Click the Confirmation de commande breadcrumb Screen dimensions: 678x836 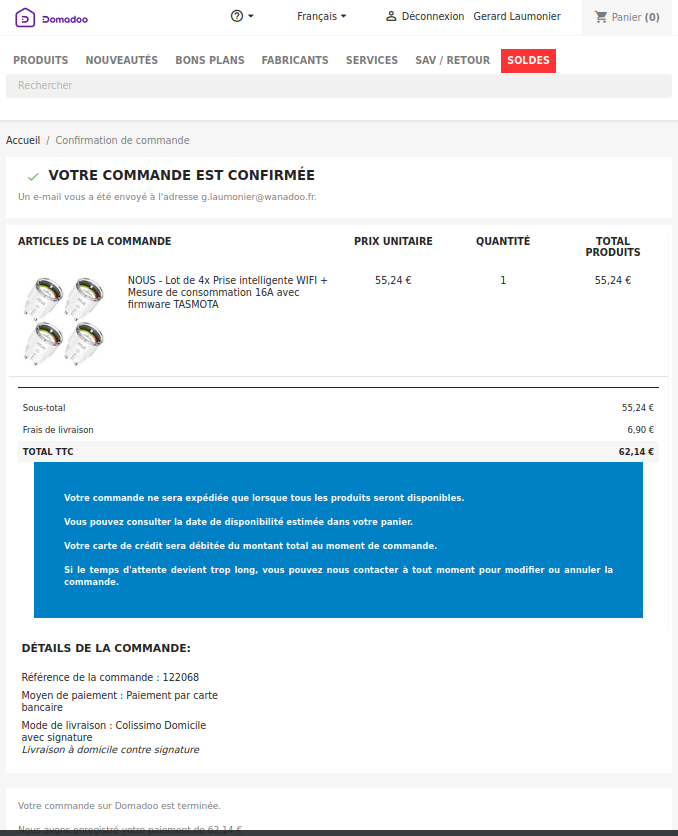pyautogui.click(x=122, y=141)
